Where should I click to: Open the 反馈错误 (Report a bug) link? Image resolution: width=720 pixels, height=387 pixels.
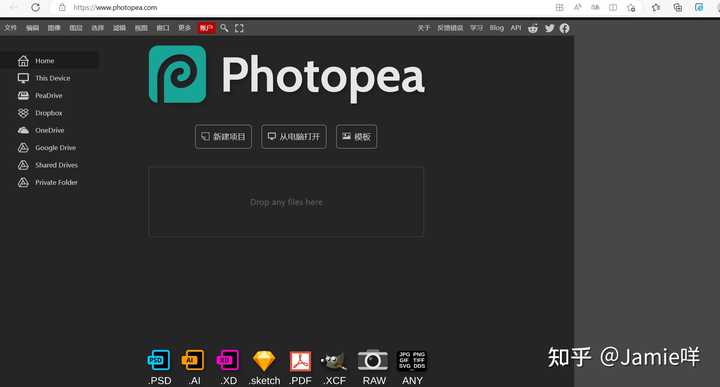450,28
